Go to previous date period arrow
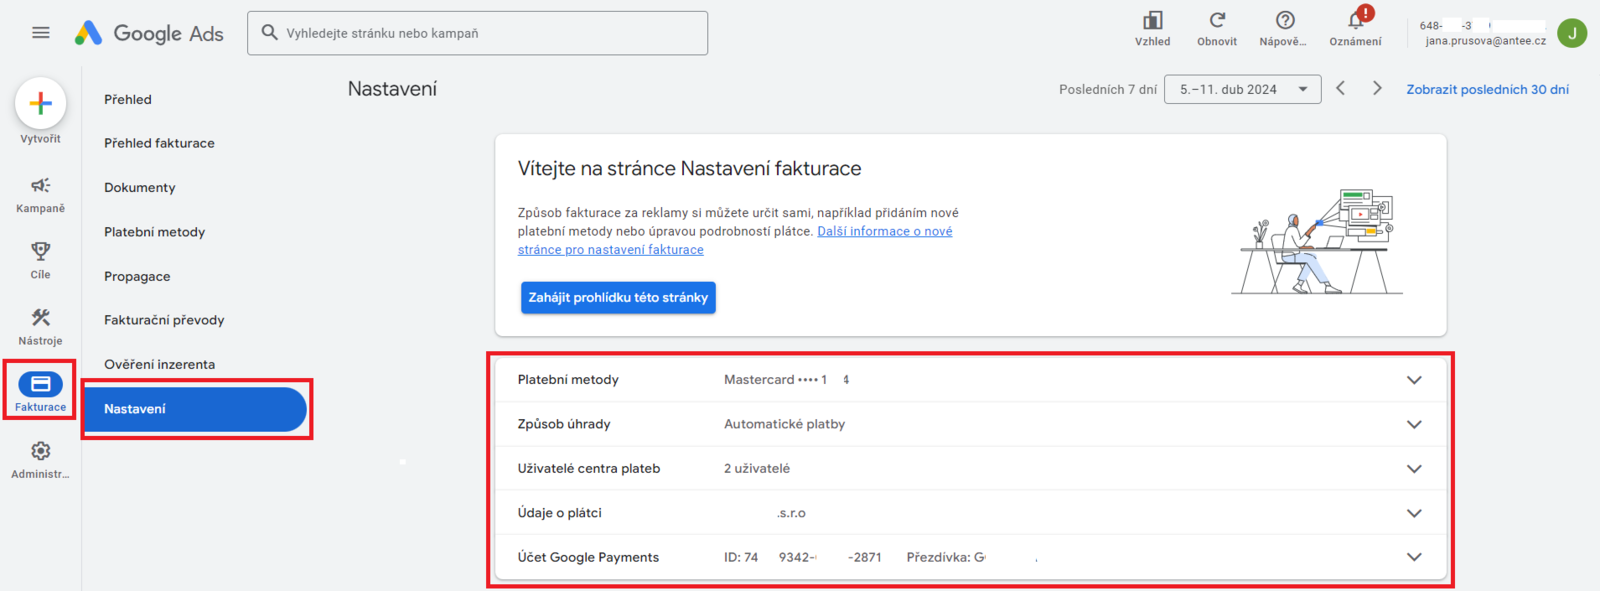This screenshot has width=1600, height=591. click(1341, 89)
